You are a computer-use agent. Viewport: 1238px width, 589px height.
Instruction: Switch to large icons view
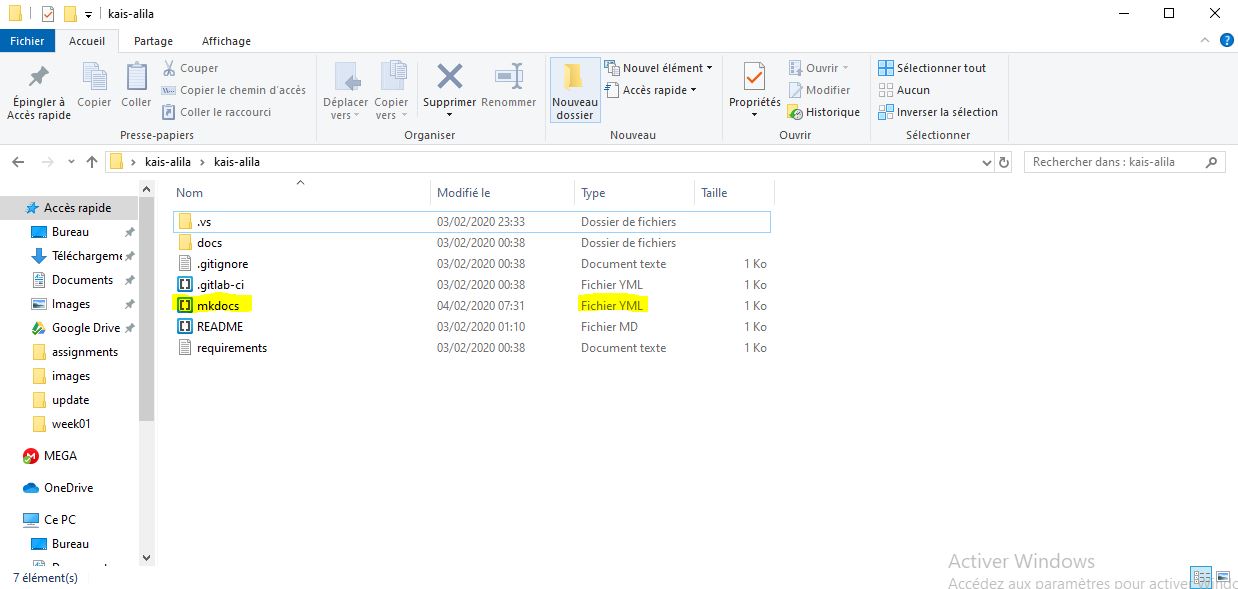point(1223,577)
